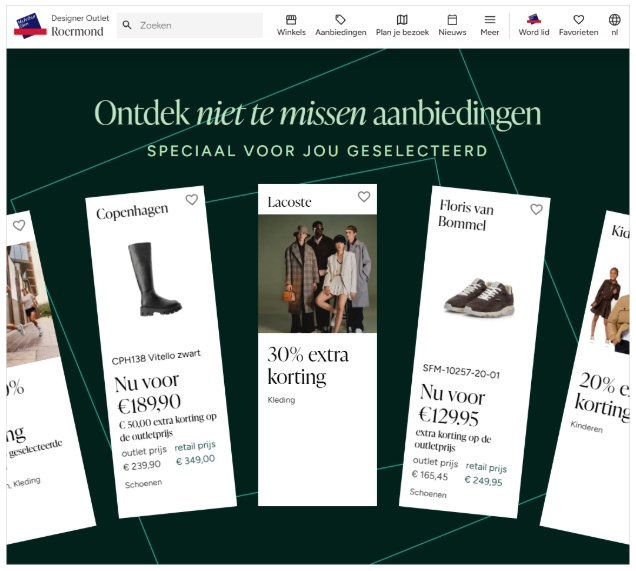Click Schoenen category on Copenhagen card
This screenshot has height=571, width=636.
pyautogui.click(x=143, y=484)
